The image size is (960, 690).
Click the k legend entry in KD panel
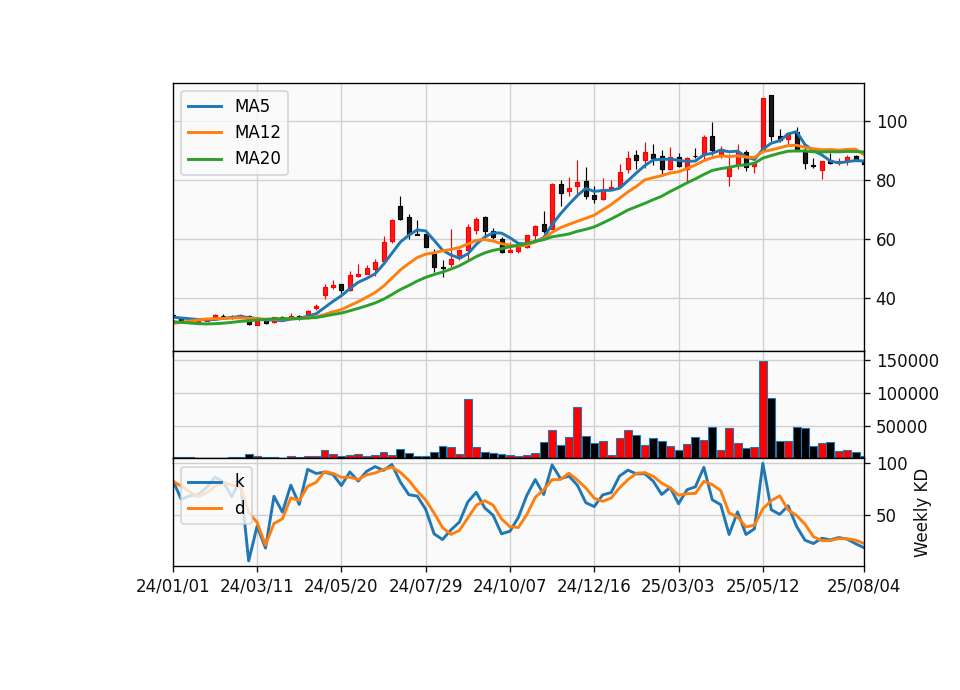tap(216, 481)
